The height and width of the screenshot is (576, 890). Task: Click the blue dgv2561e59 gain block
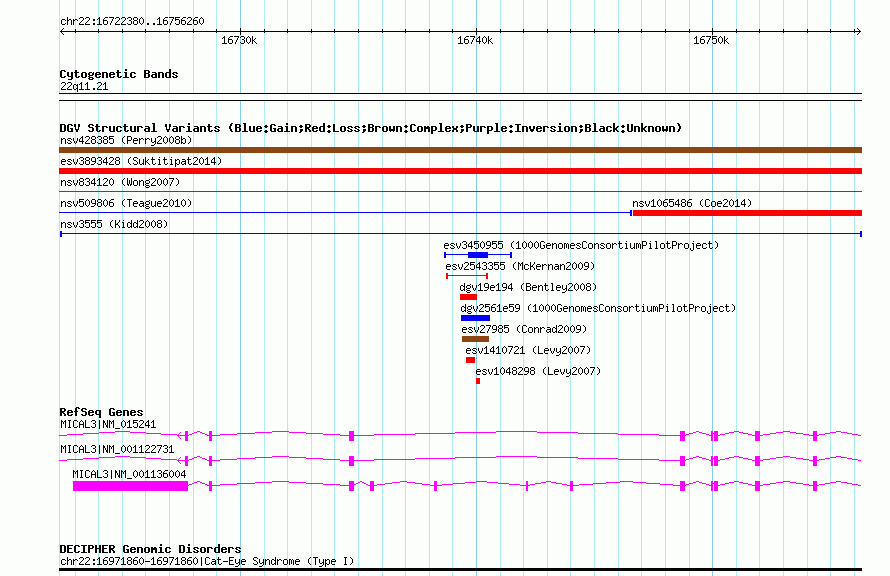pyautogui.click(x=475, y=318)
